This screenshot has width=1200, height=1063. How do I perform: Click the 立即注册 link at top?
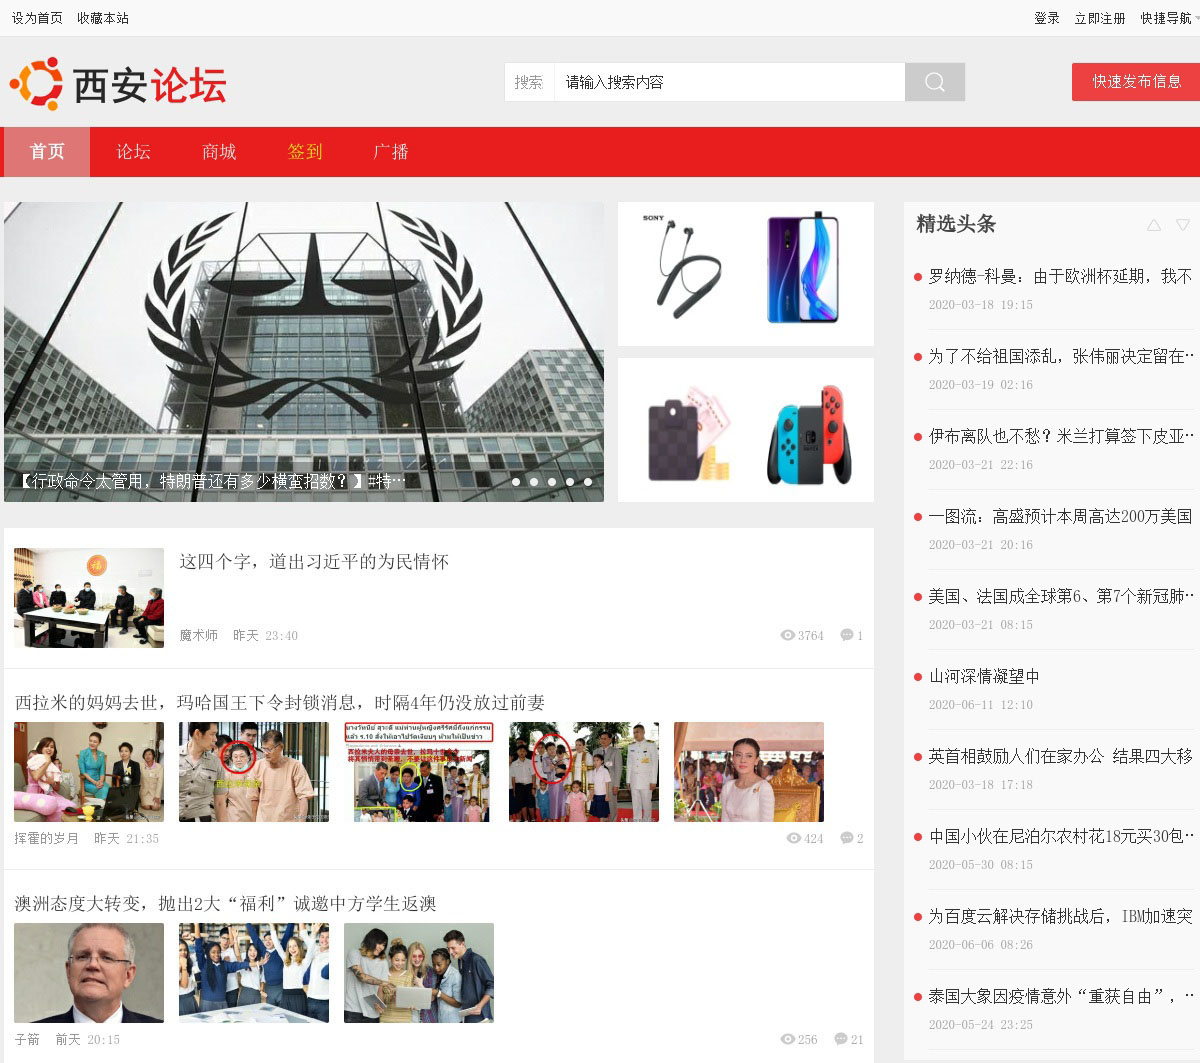[1099, 18]
